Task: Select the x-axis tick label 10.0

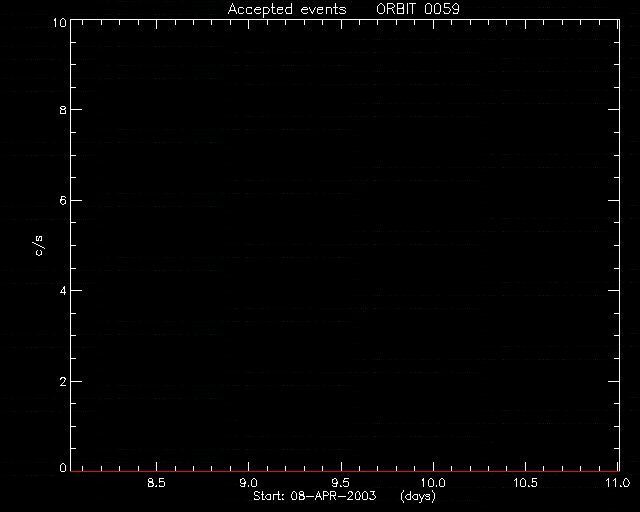Action: (x=433, y=483)
